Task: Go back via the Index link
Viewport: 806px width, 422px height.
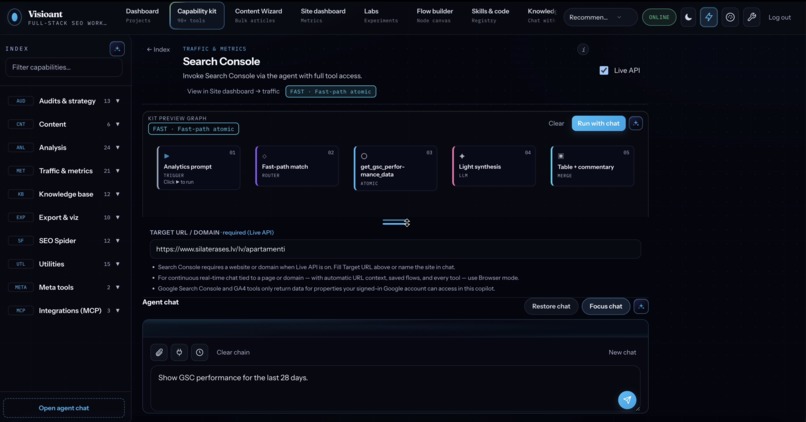Action: [x=158, y=49]
